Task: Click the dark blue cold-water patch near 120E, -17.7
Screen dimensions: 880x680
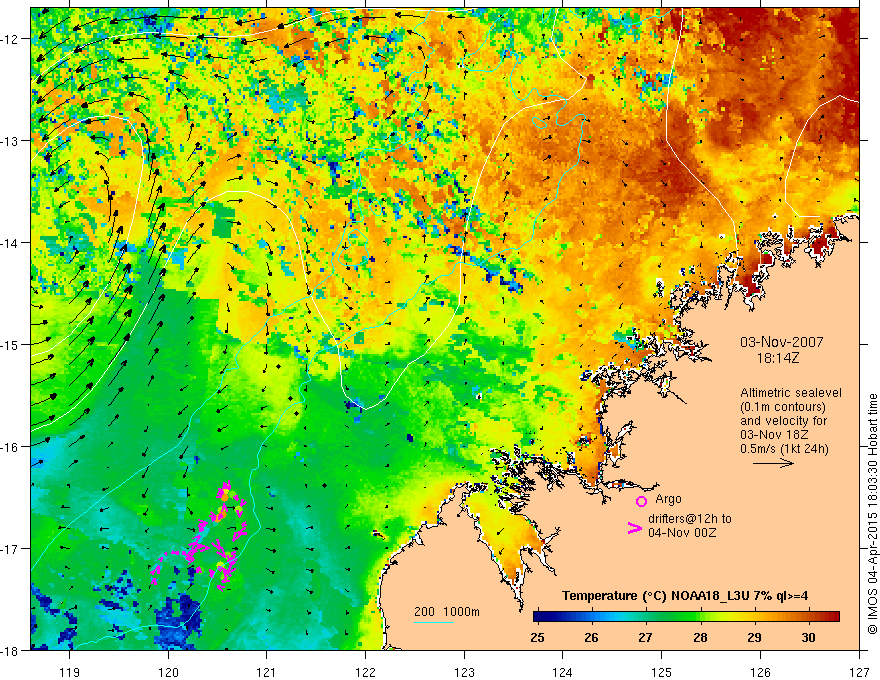Action: click(x=177, y=622)
